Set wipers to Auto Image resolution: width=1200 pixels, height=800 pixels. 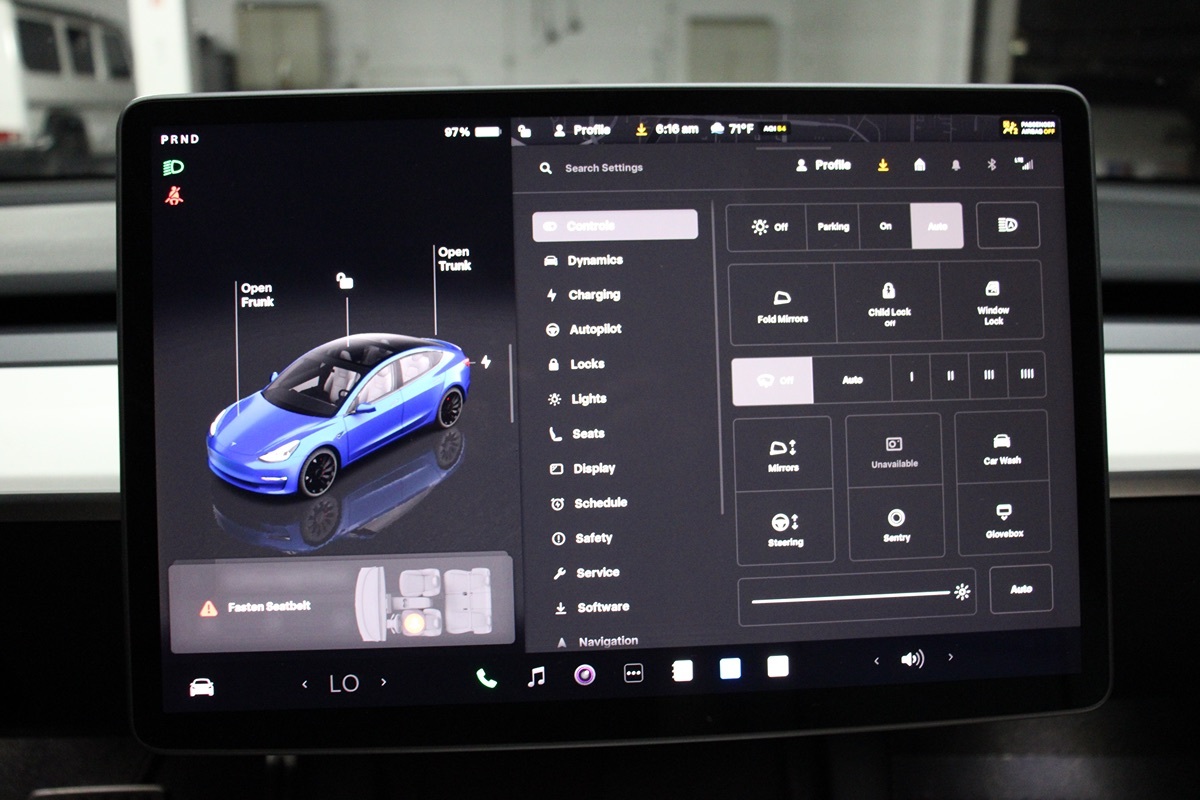click(852, 380)
